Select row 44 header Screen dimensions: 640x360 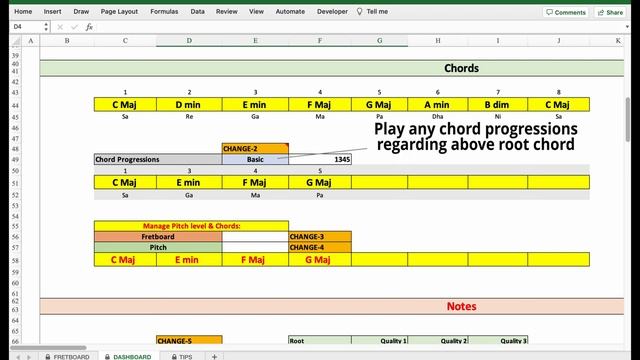click(x=16, y=105)
